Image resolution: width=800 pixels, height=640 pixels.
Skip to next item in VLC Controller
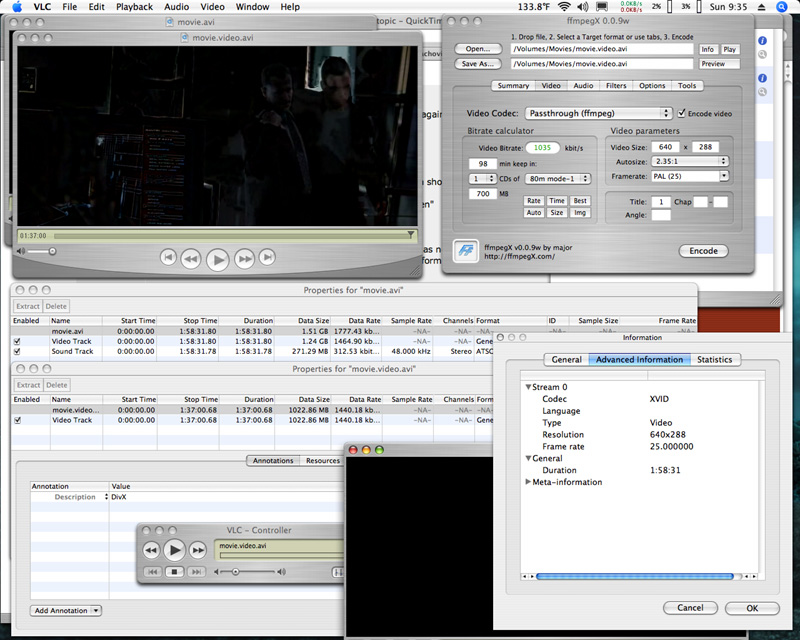196,572
